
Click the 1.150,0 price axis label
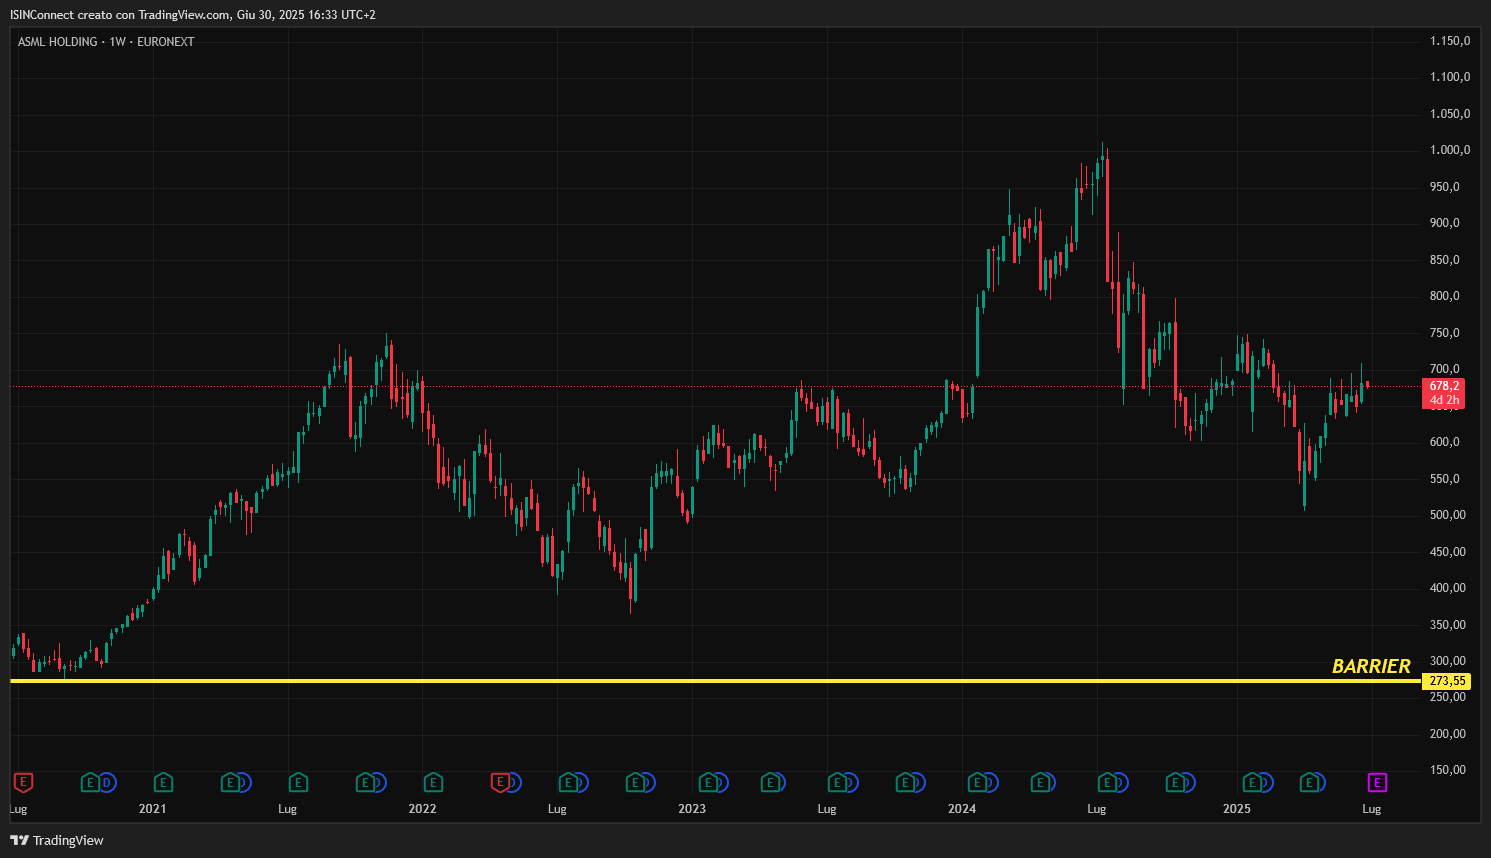1450,41
